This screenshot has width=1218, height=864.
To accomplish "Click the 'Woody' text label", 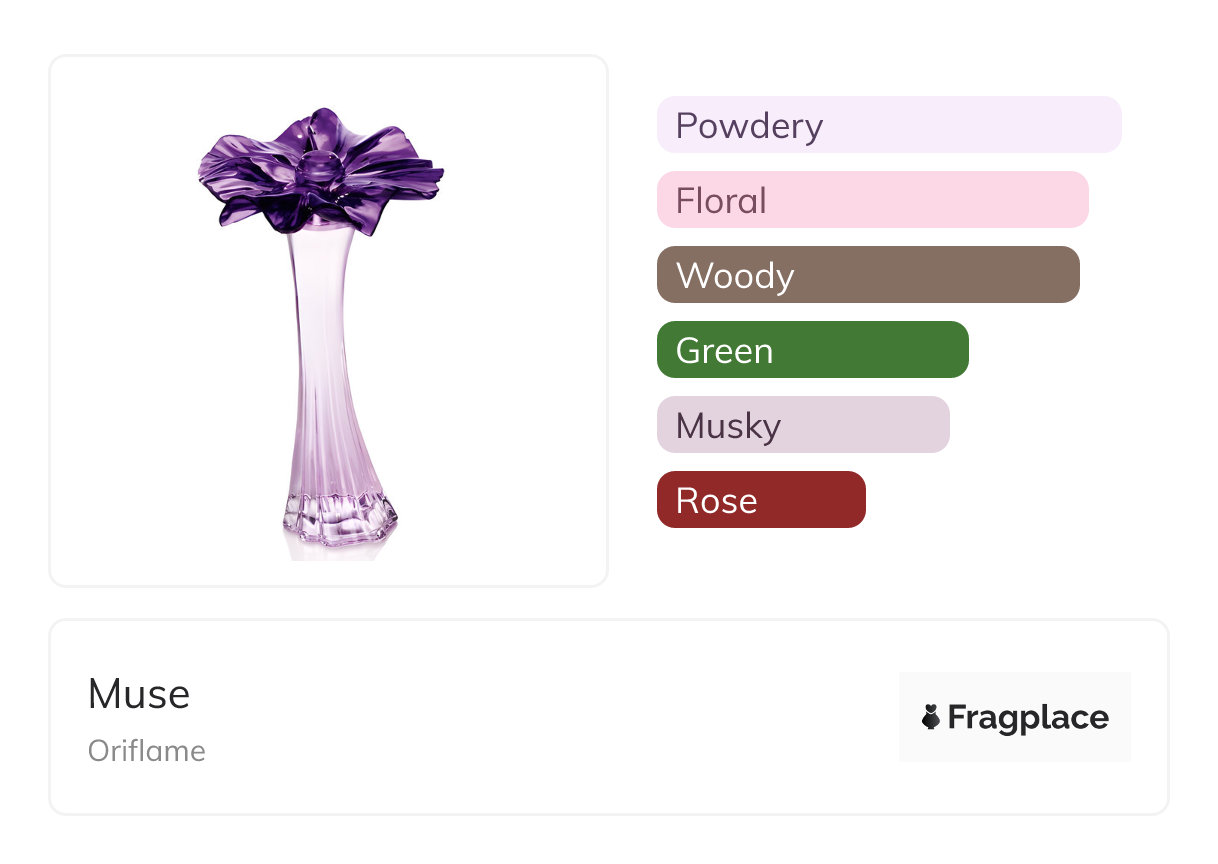I will click(x=735, y=276).
